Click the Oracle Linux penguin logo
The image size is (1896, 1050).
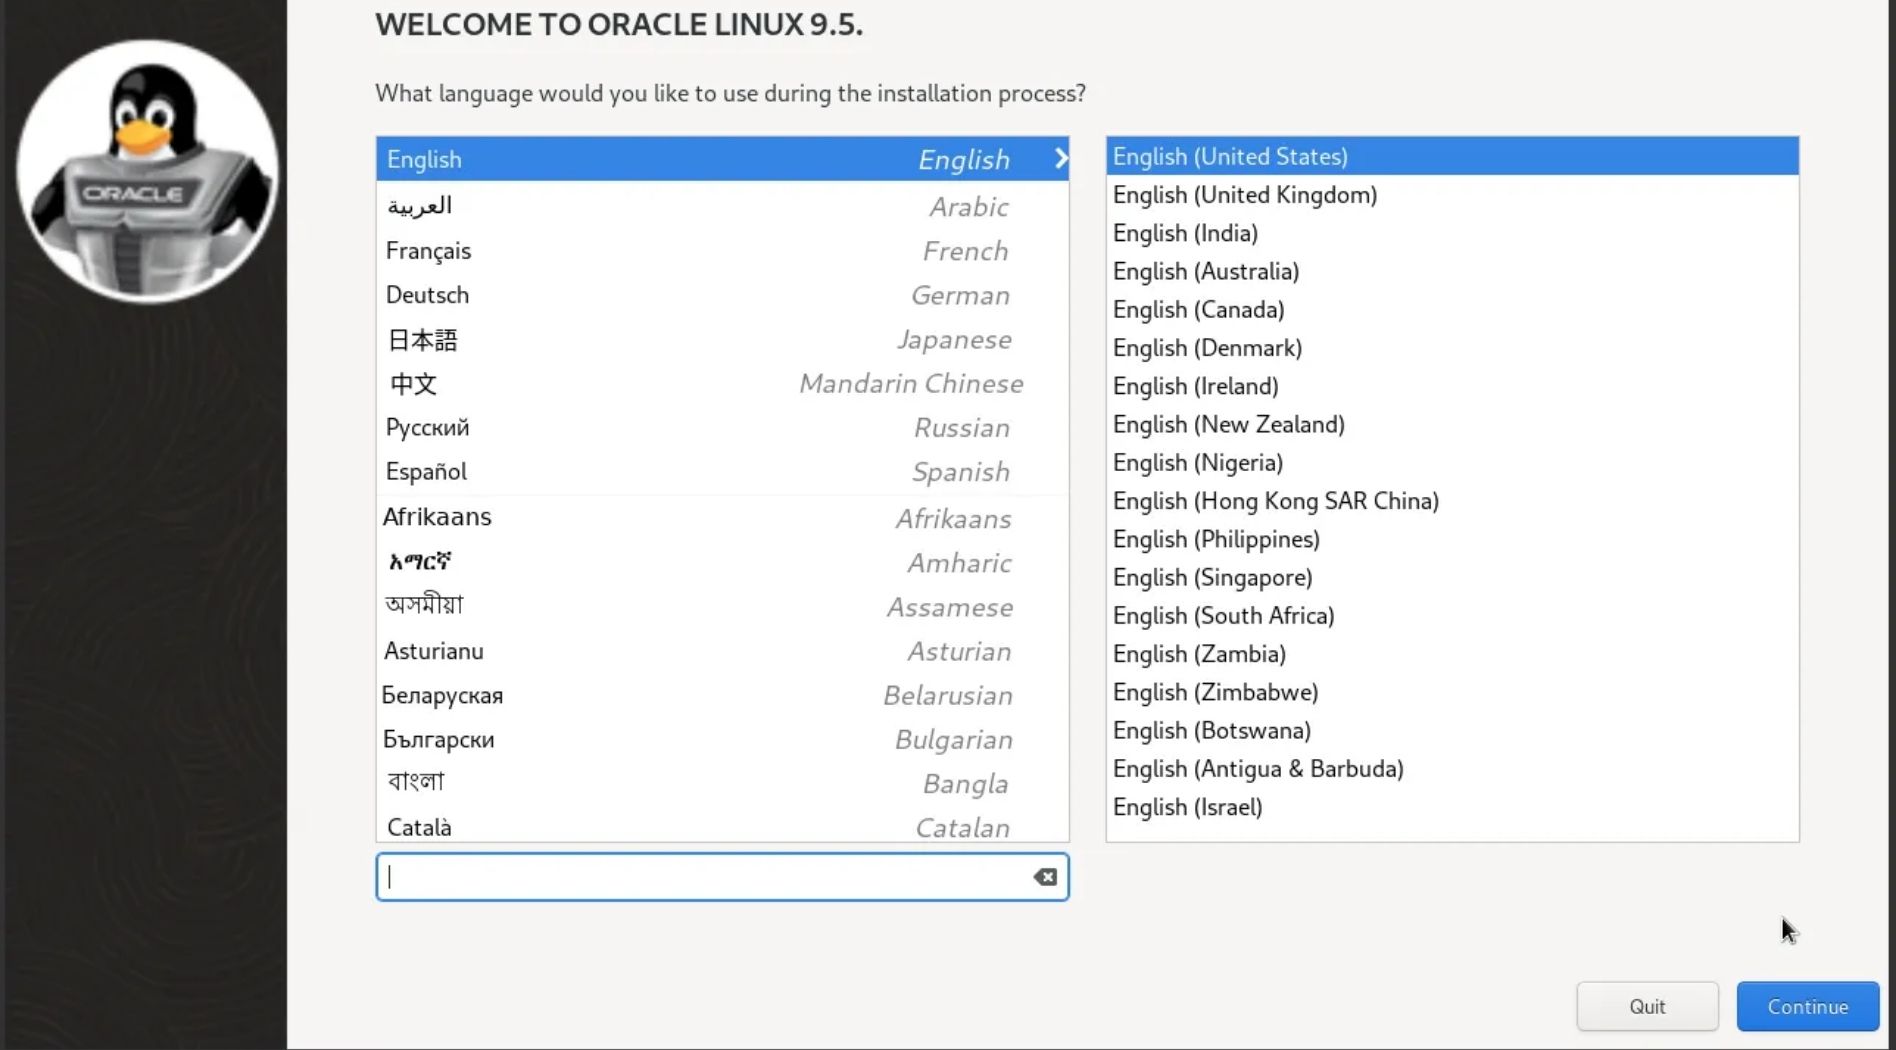tap(148, 171)
